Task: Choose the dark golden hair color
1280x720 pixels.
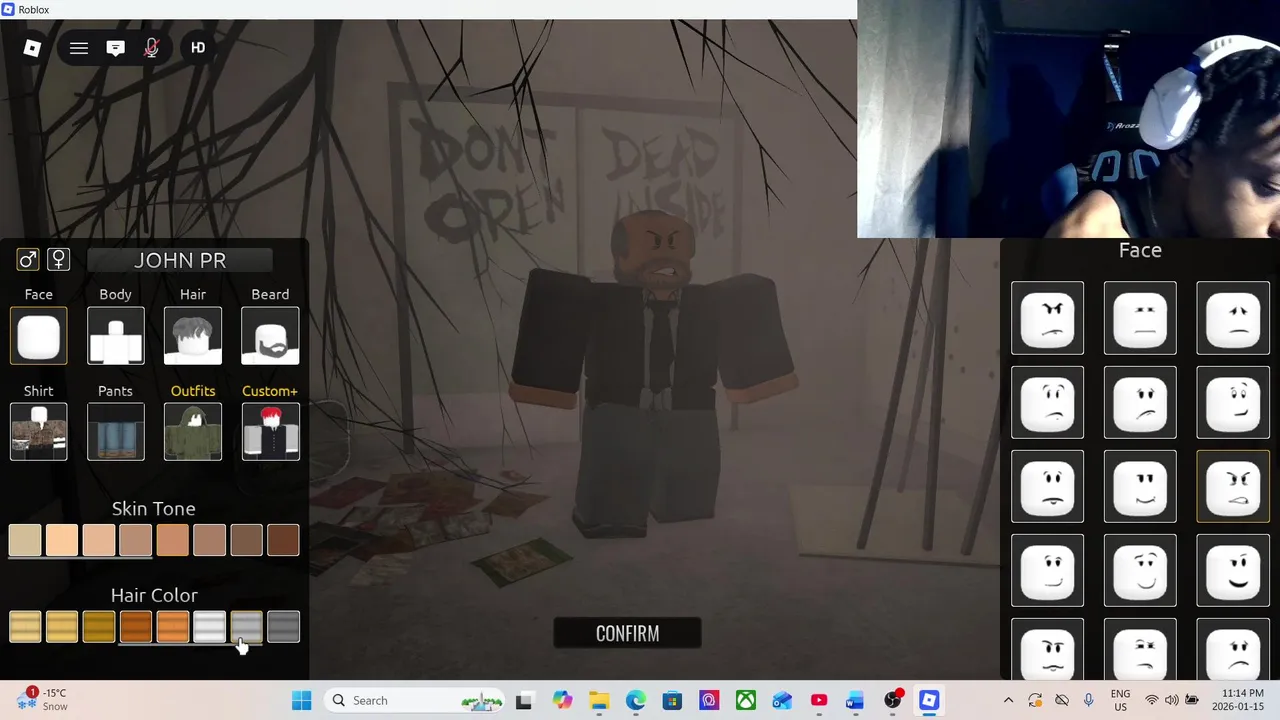Action: [x=99, y=627]
